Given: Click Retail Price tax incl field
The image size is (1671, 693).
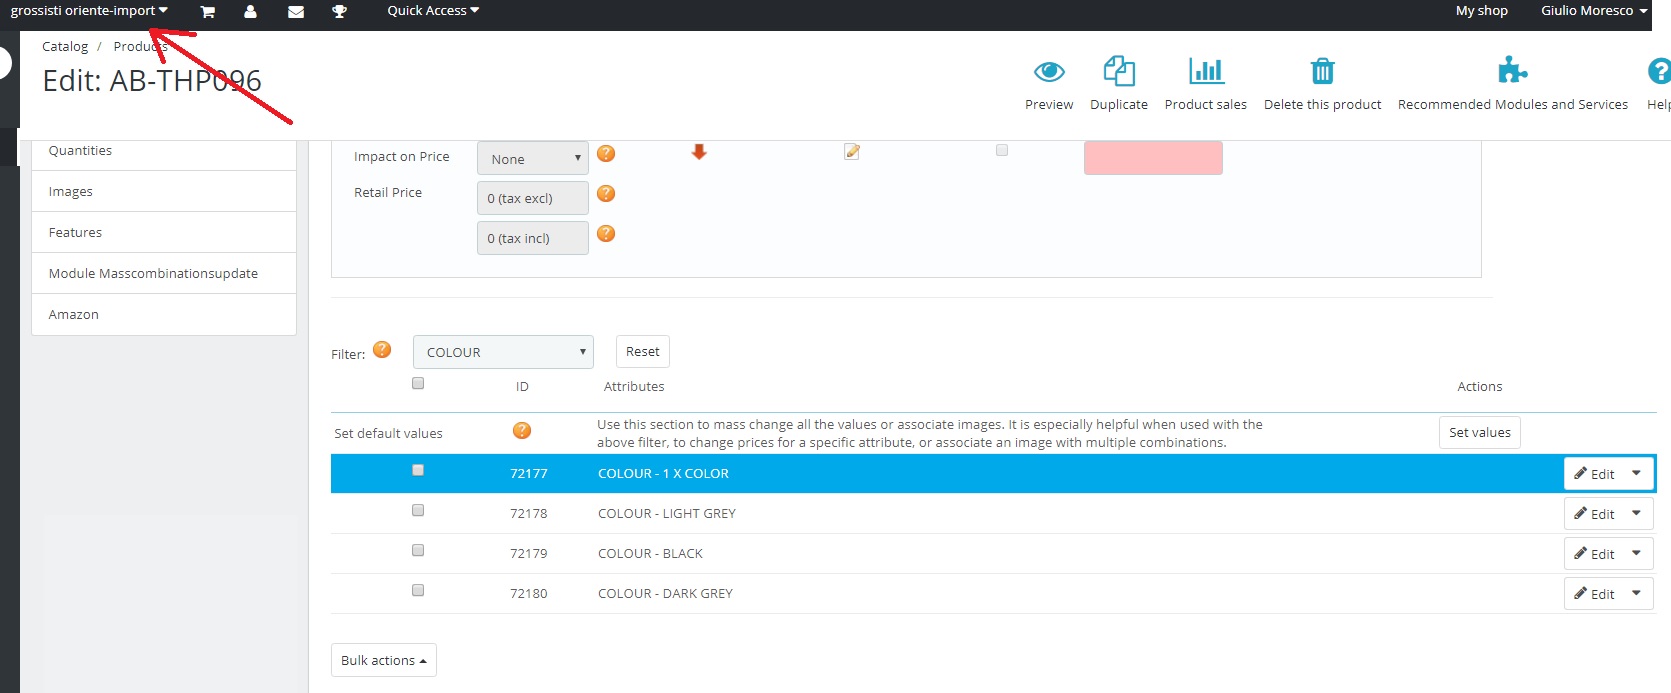Looking at the screenshot, I should pyautogui.click(x=533, y=238).
